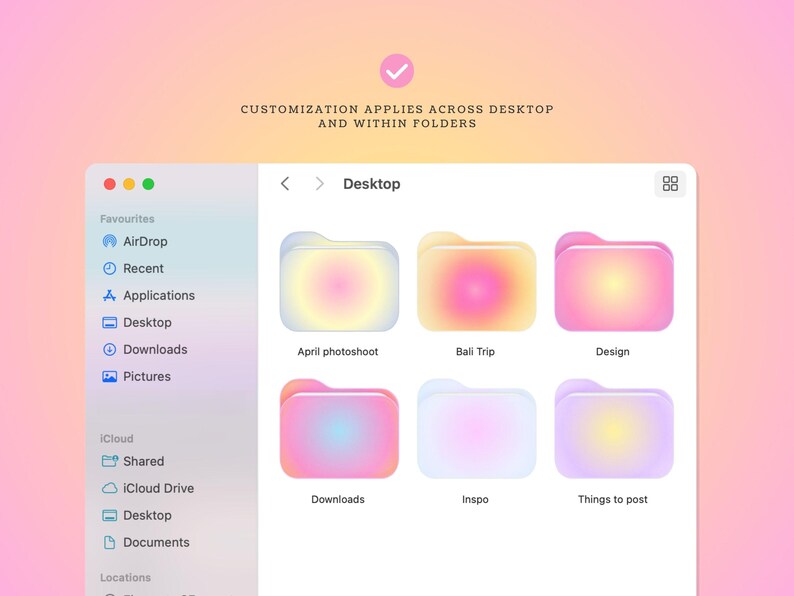The width and height of the screenshot is (794, 596).
Task: Minimize the window with yellow button
Action: click(129, 184)
